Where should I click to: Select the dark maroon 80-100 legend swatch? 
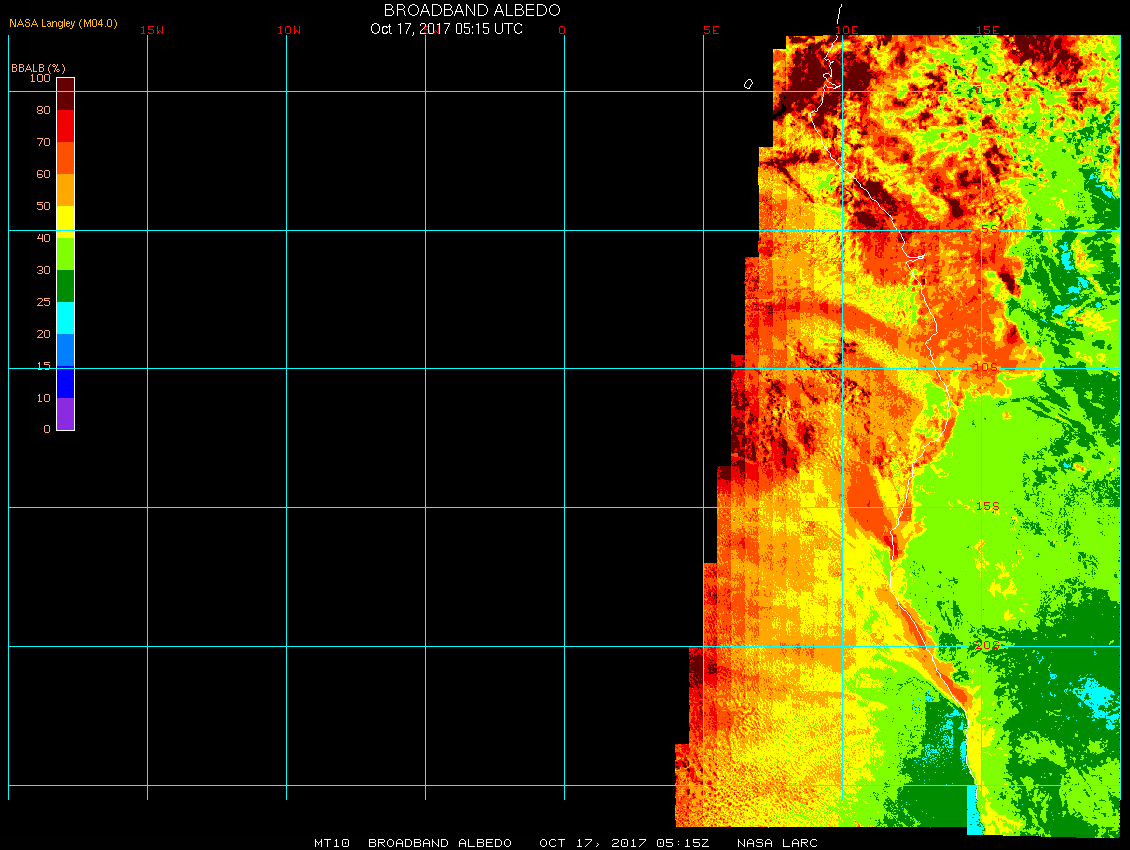[66, 94]
